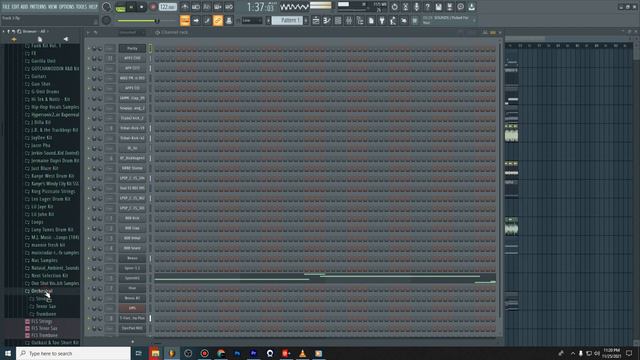Toggle the channel select LED of the top channel
This screenshot has width=640, height=360.
click(x=150, y=48)
